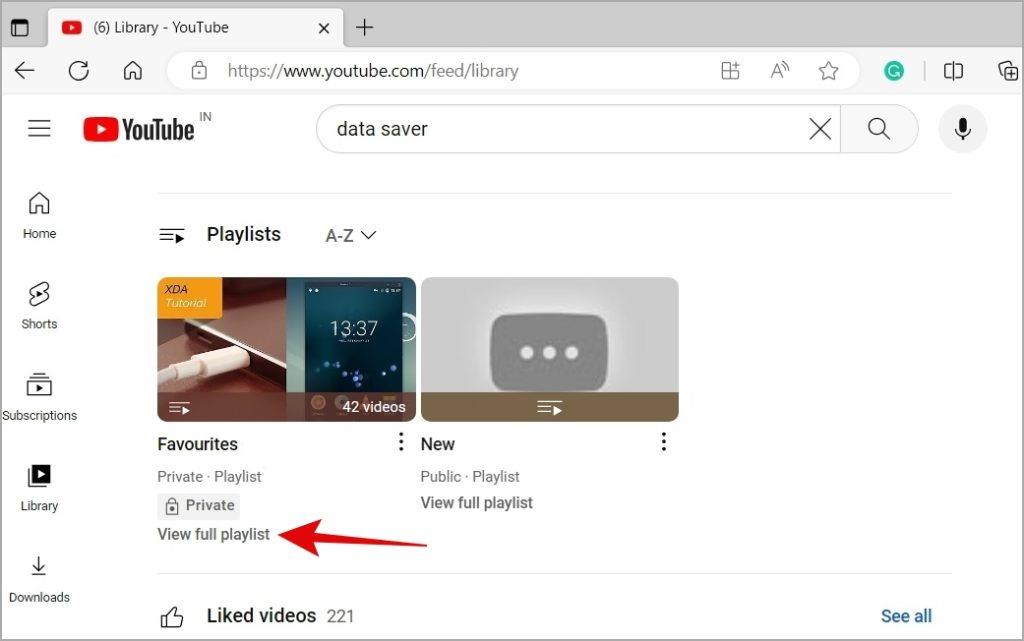
Task: Open the Favourites playlist thumbnail
Action: (287, 349)
